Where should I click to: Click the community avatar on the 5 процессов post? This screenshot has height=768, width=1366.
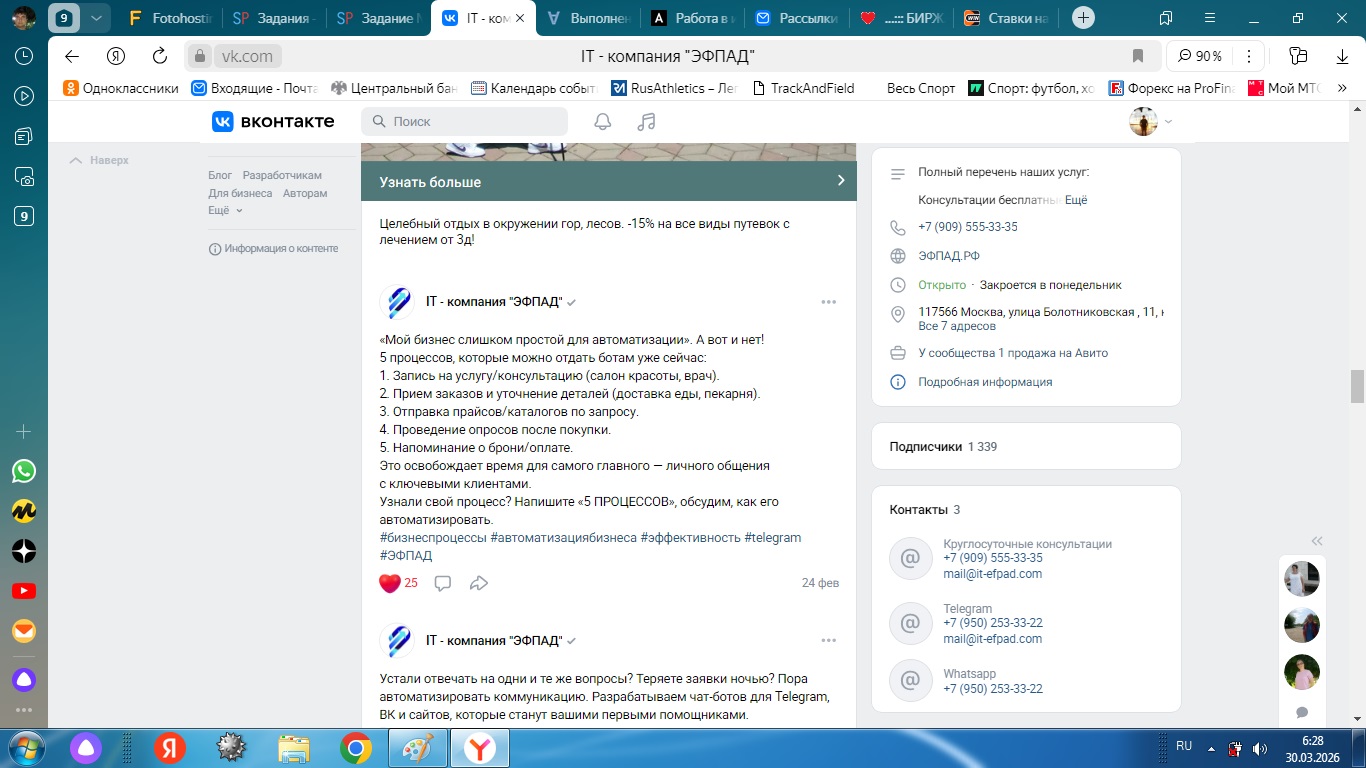tap(397, 302)
